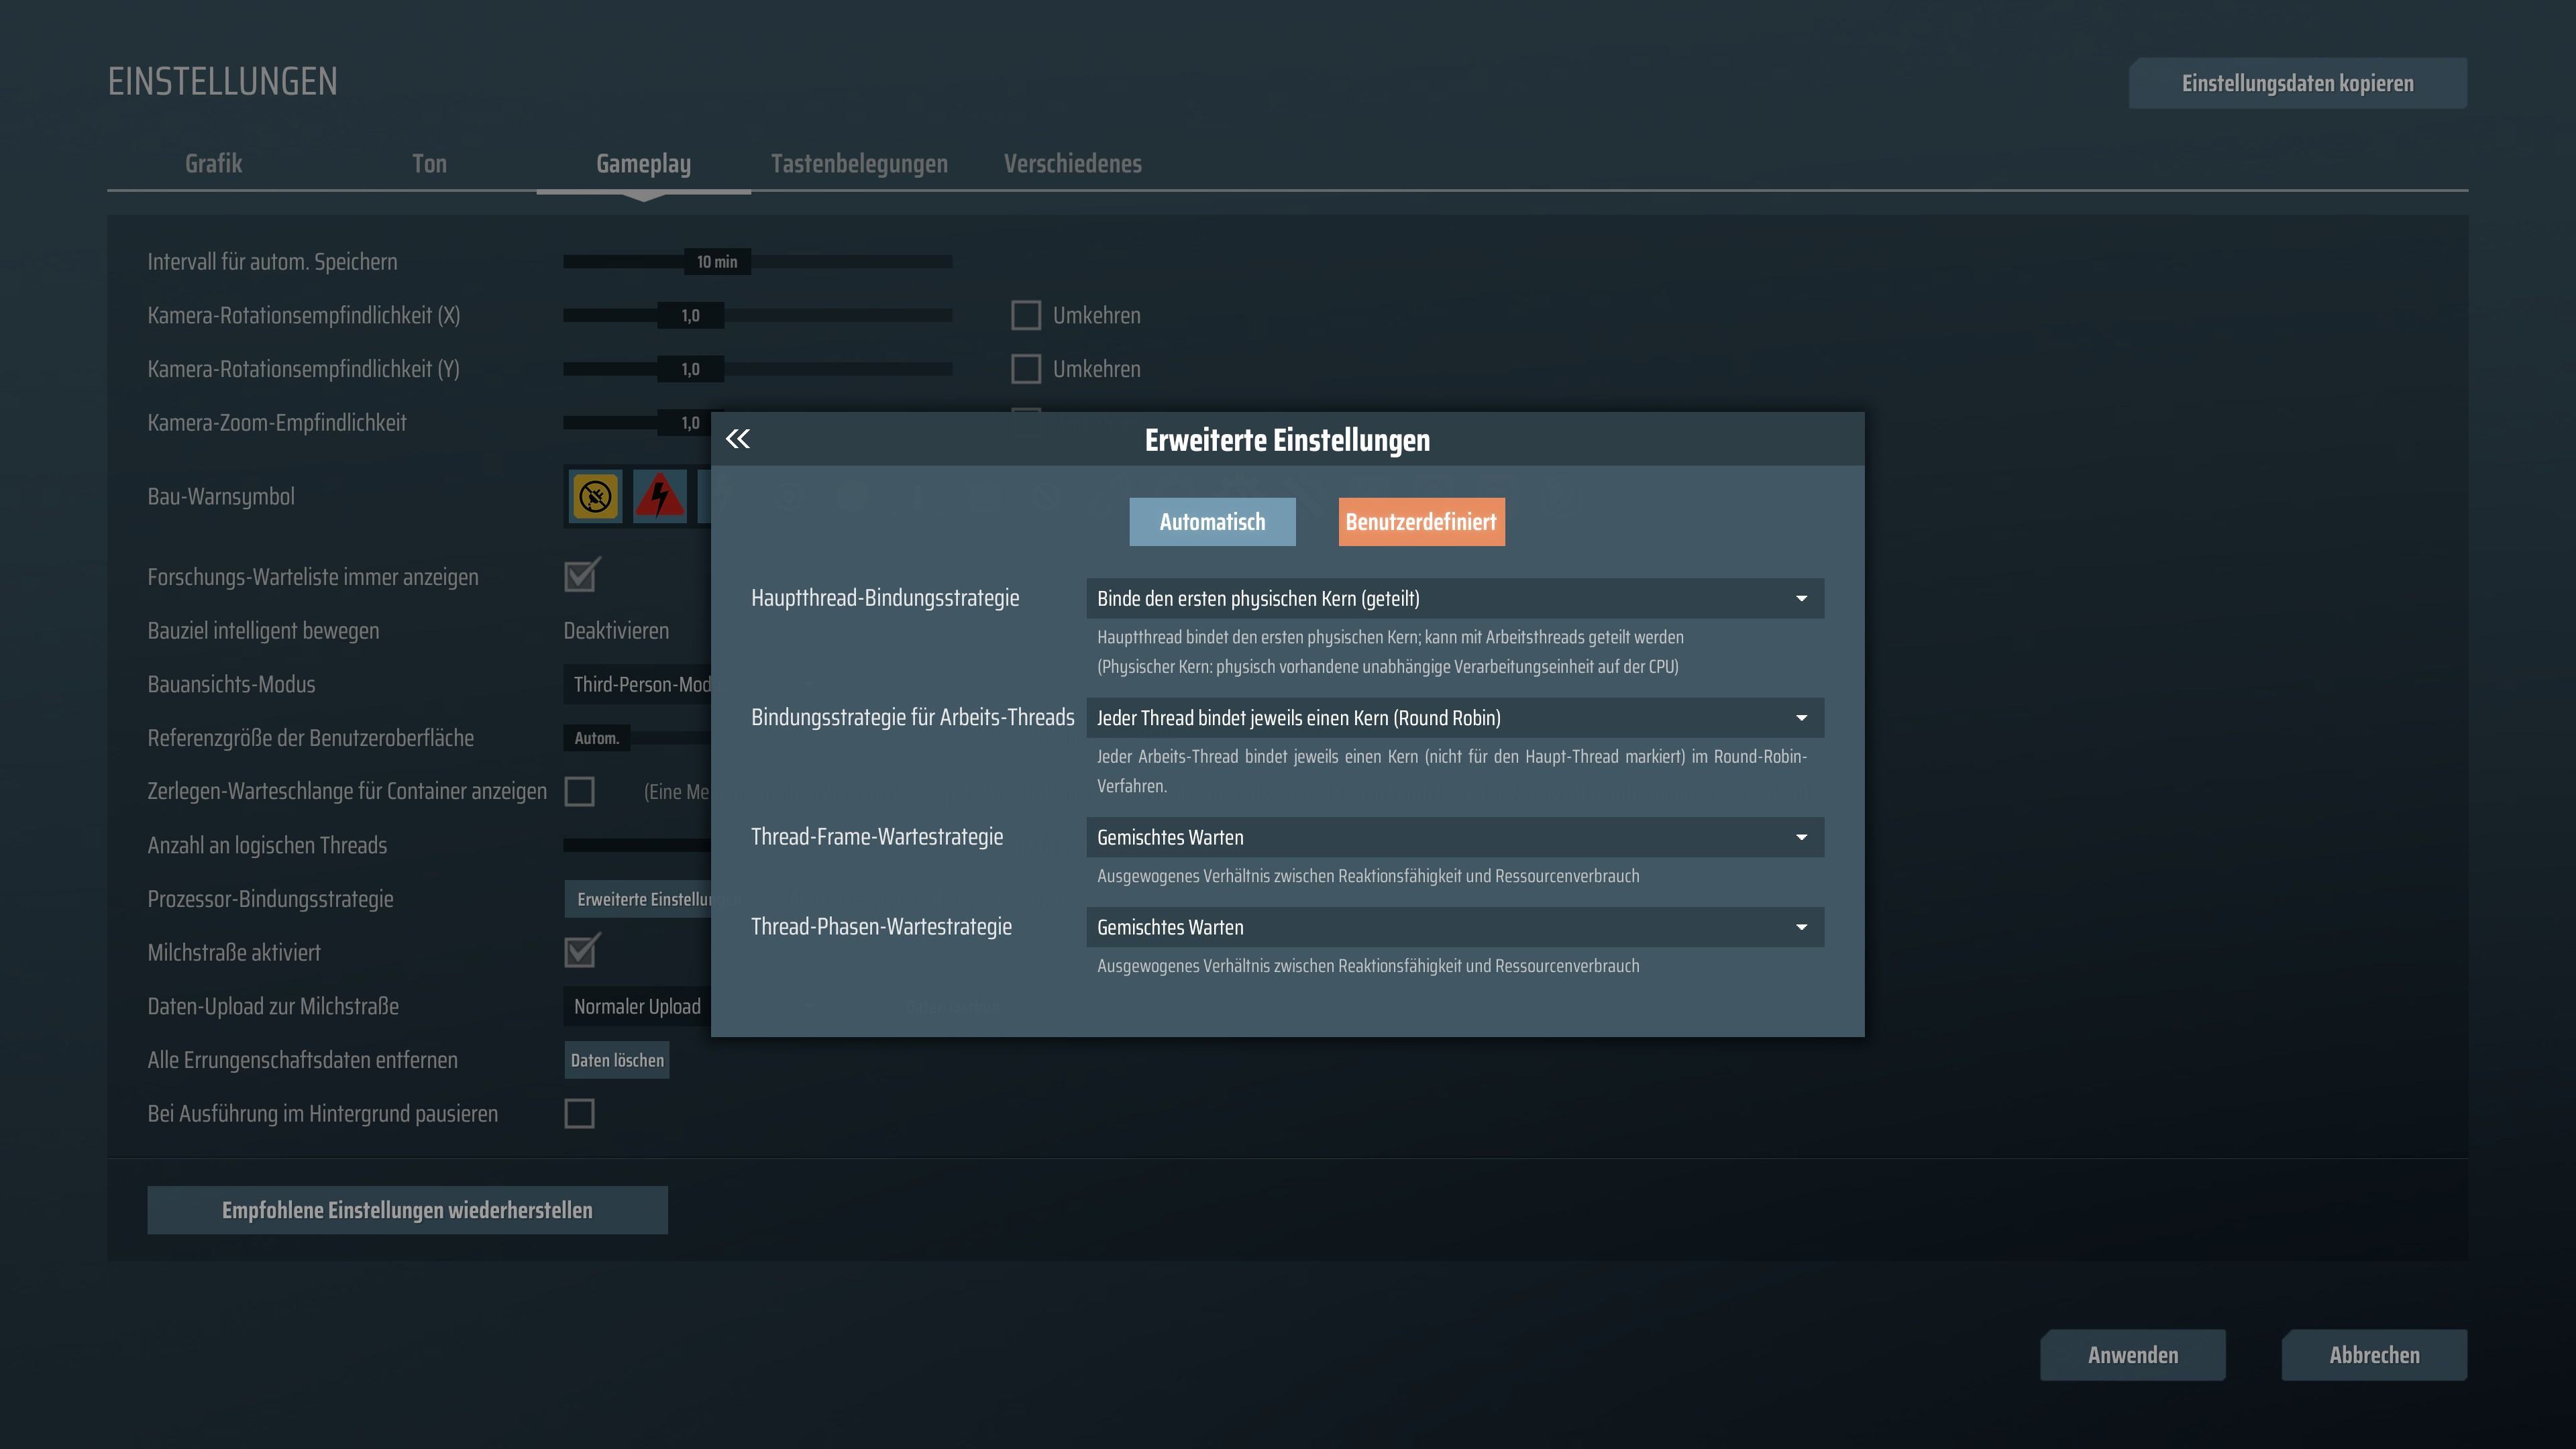The image size is (2576, 1449).
Task: Select the Automatisch mode button
Action: click(1212, 522)
